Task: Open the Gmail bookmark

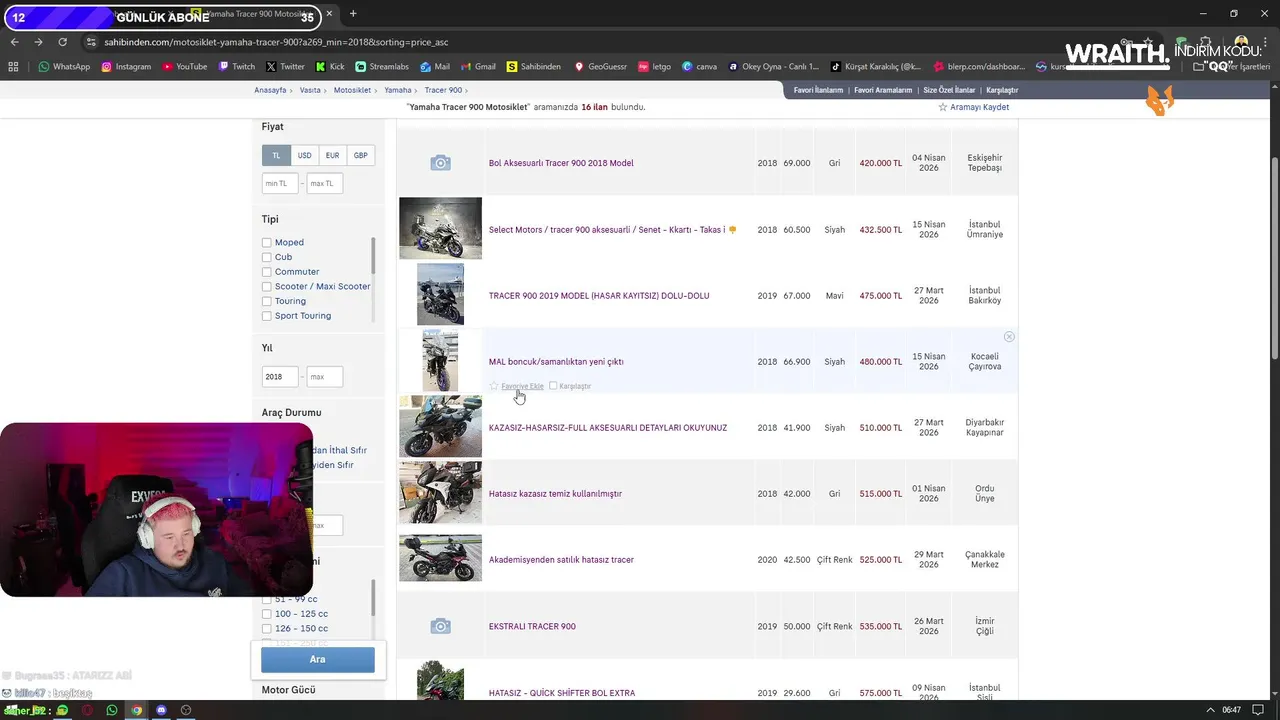Action: click(x=478, y=67)
